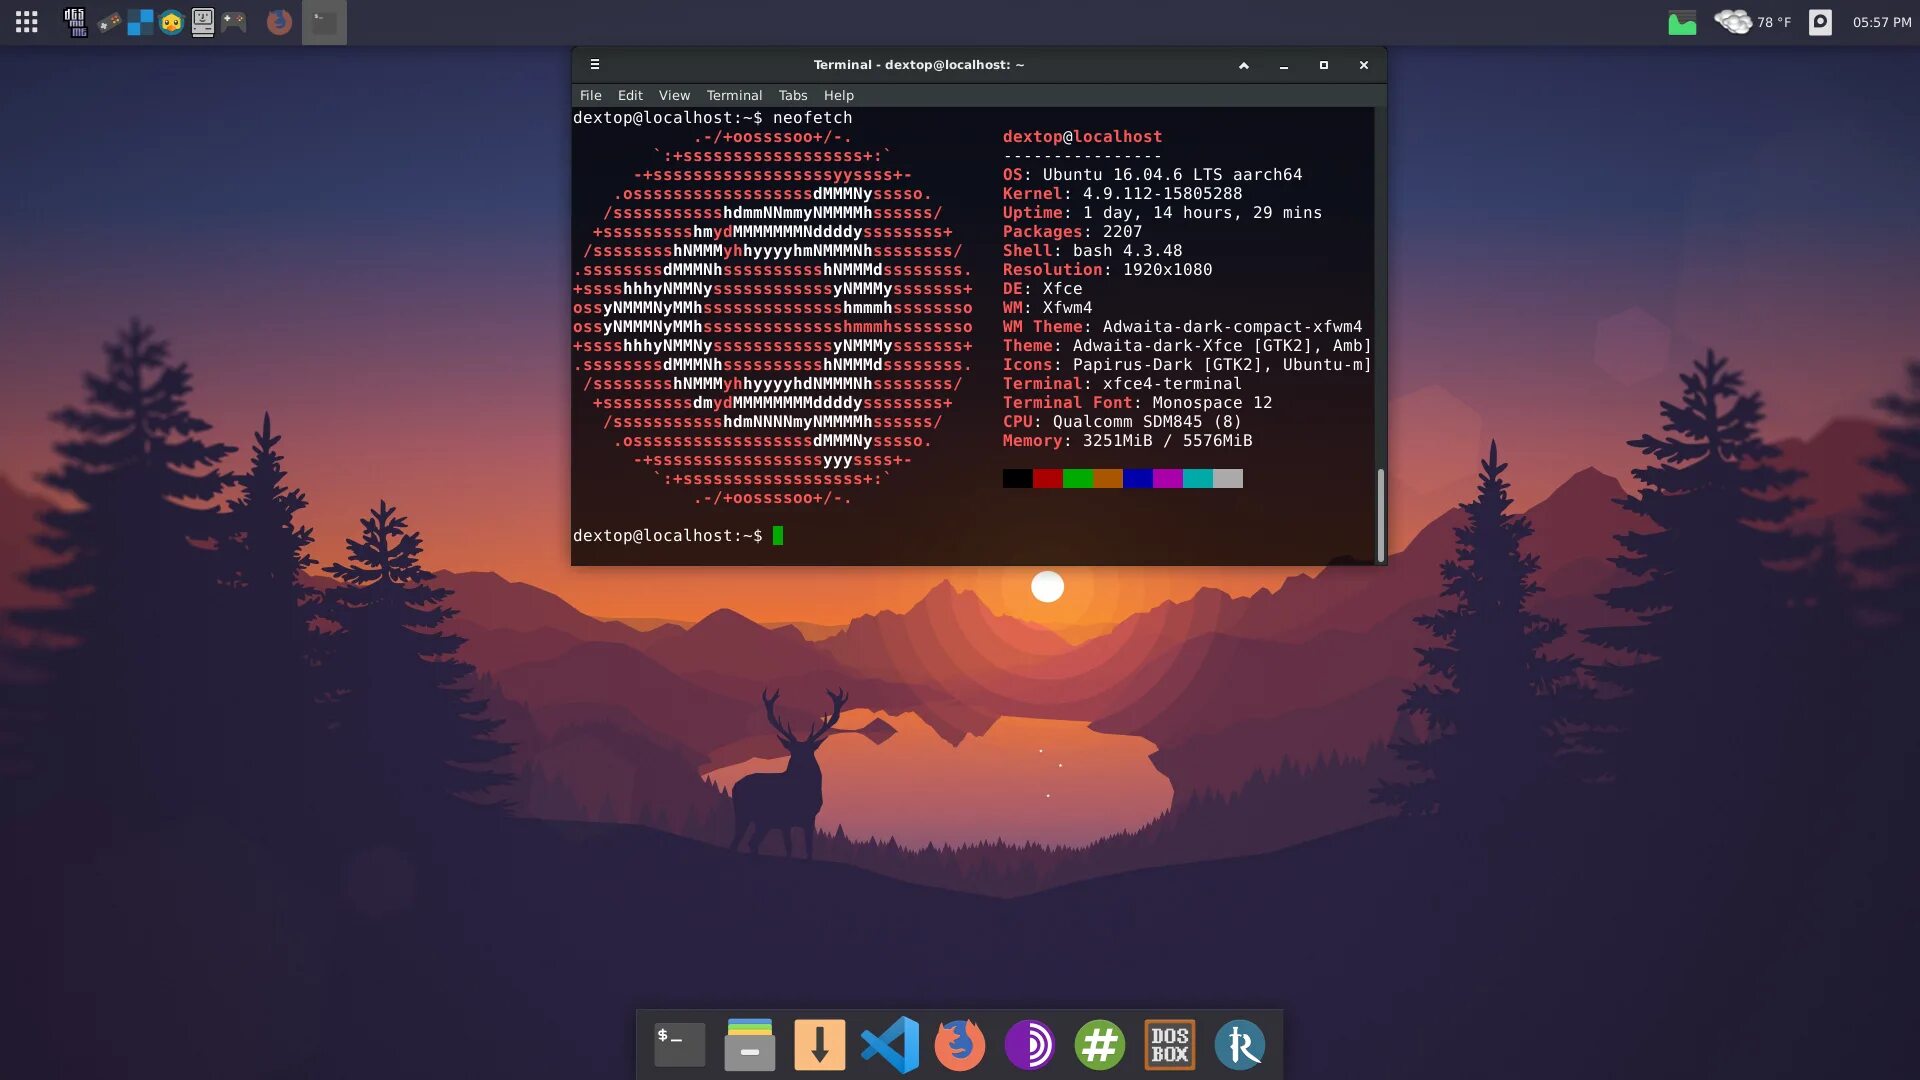Open the File menu in Terminal
Image resolution: width=1920 pixels, height=1080 pixels.
591,95
